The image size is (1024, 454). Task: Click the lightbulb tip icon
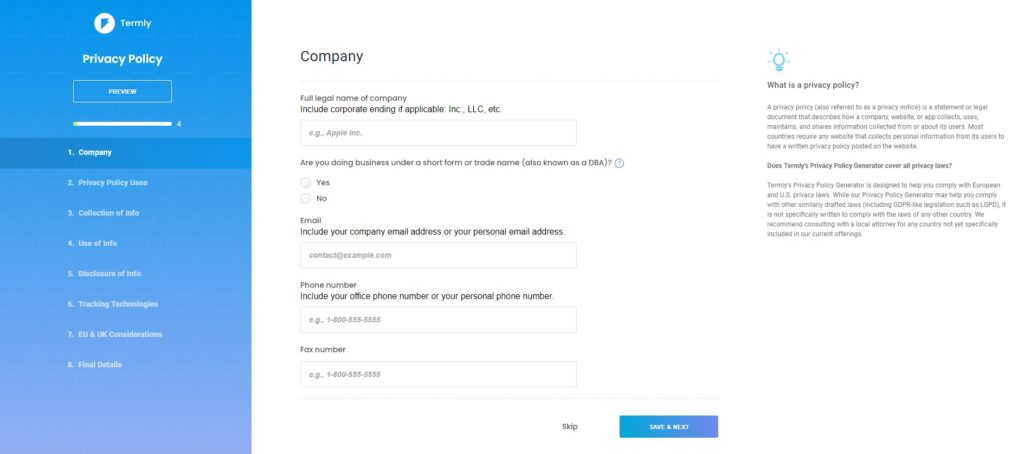tap(777, 60)
